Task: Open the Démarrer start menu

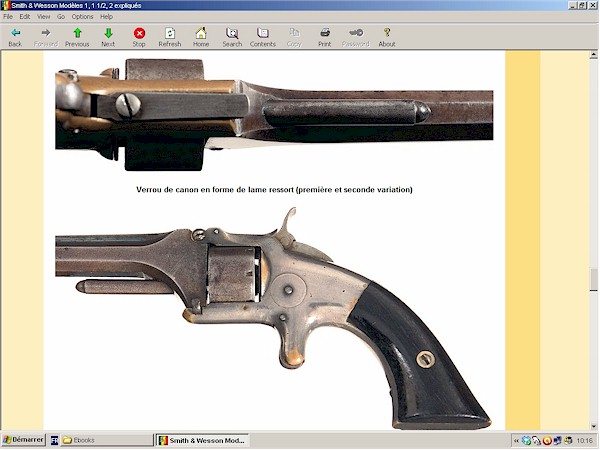Action: [23, 440]
